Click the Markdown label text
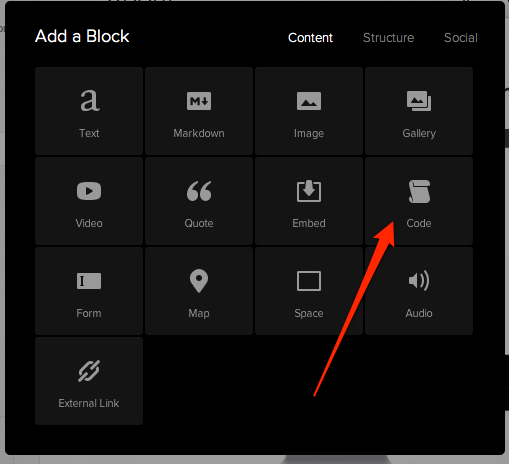509x464 pixels. pos(199,133)
